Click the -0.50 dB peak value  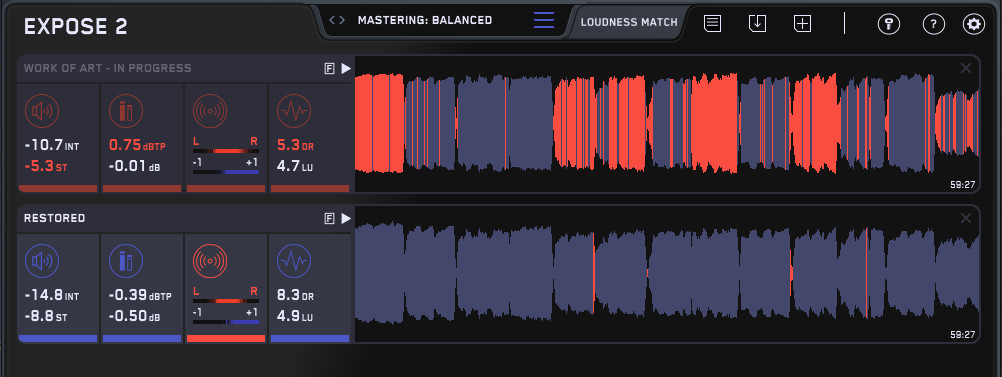click(x=134, y=317)
